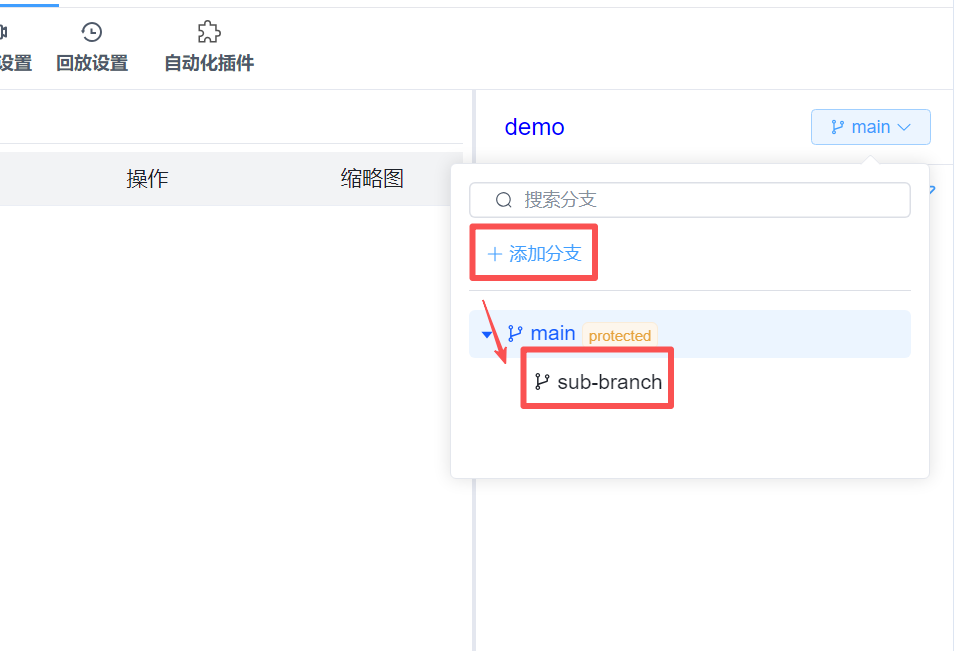Select the main branch label in list
This screenshot has width=954, height=651.
point(553,333)
